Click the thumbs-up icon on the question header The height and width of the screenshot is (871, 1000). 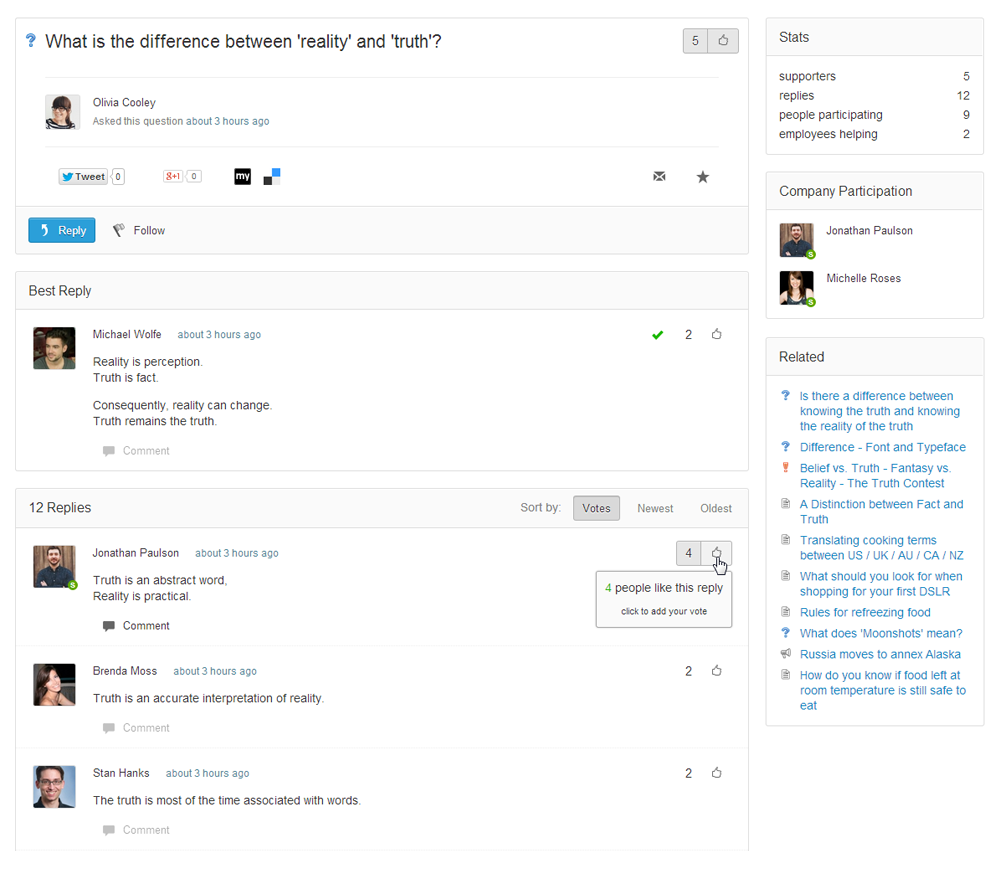pyautogui.click(x=724, y=41)
